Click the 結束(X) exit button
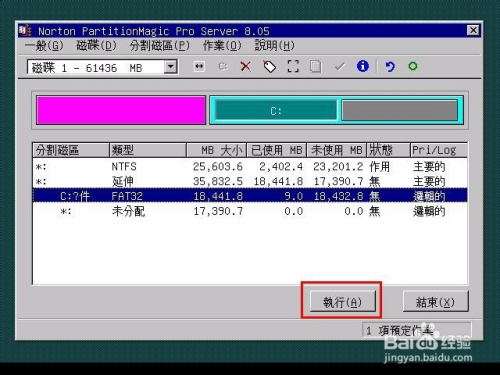This screenshot has height=375, width=500. (435, 301)
